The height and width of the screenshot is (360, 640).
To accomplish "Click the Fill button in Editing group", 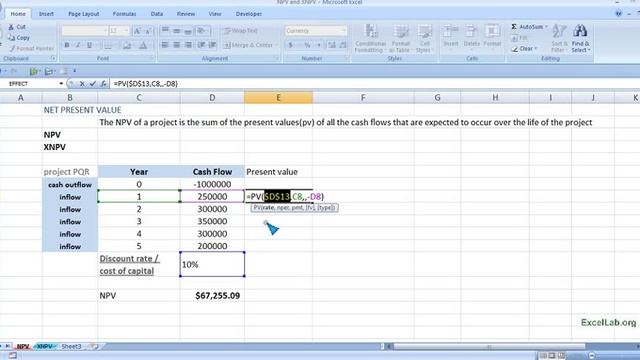I will click(x=519, y=38).
